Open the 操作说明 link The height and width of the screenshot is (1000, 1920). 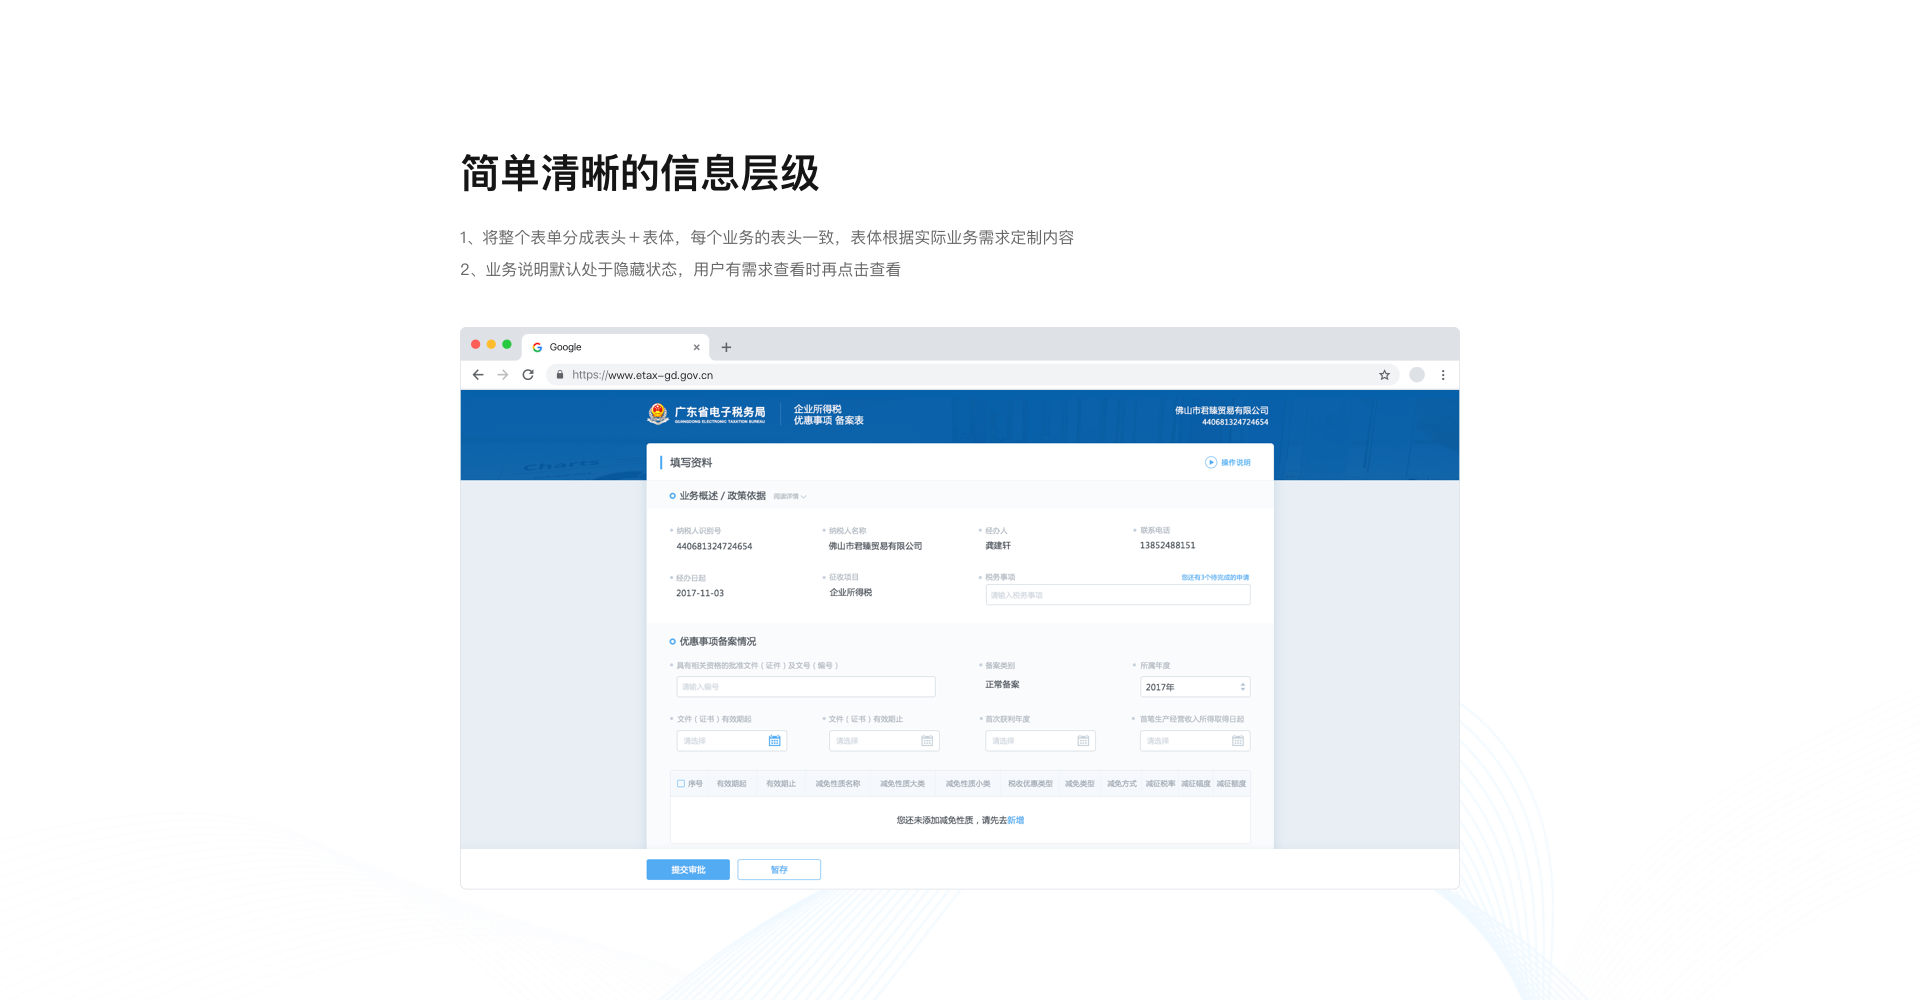click(x=1235, y=462)
